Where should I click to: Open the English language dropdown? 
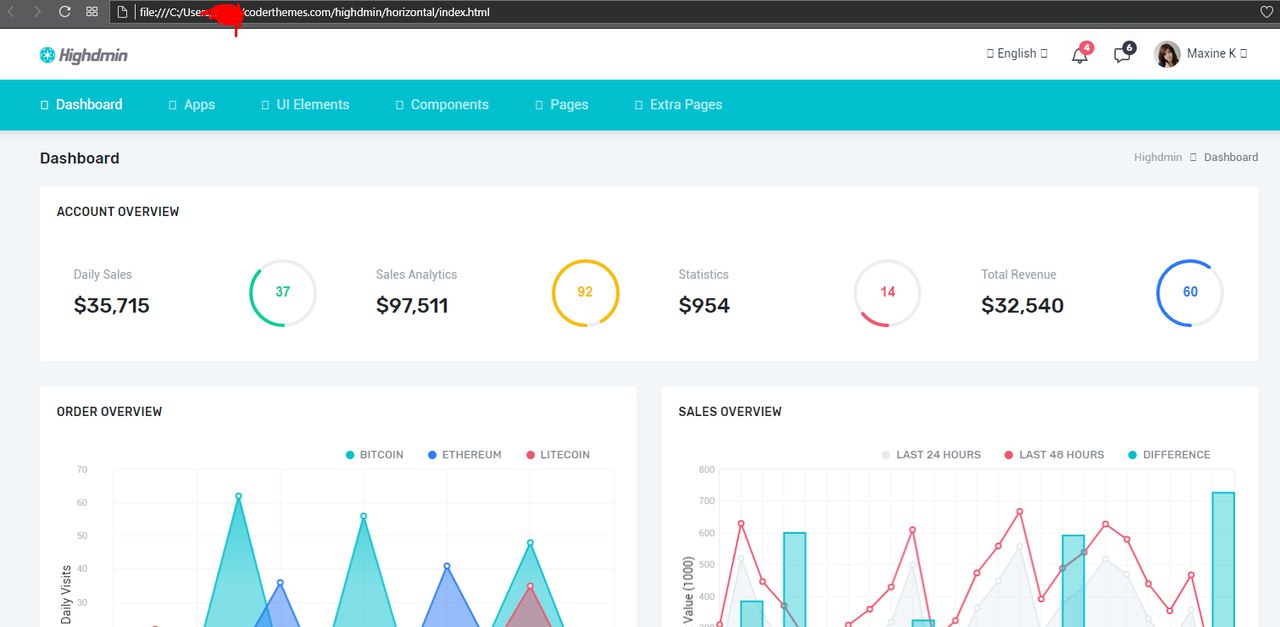coord(1017,54)
